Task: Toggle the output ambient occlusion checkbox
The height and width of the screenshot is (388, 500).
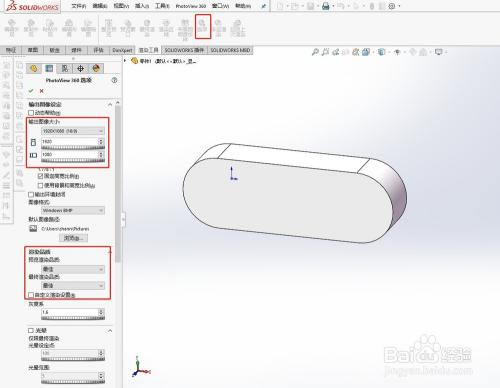Action: (x=31, y=194)
